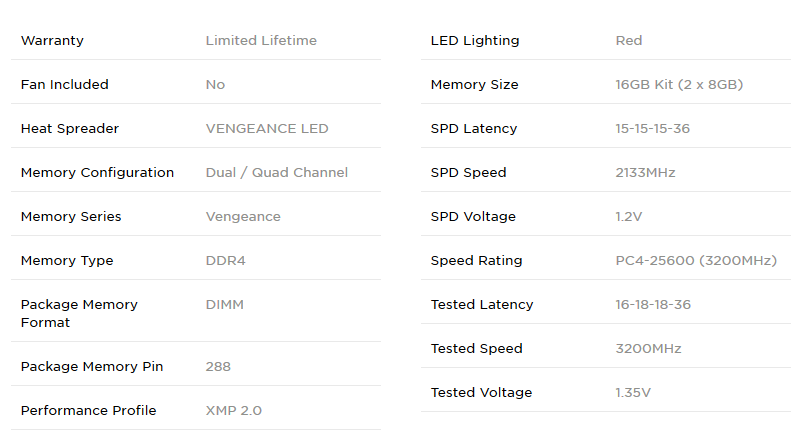Select the DDR4 memory type value

[x=226, y=261]
